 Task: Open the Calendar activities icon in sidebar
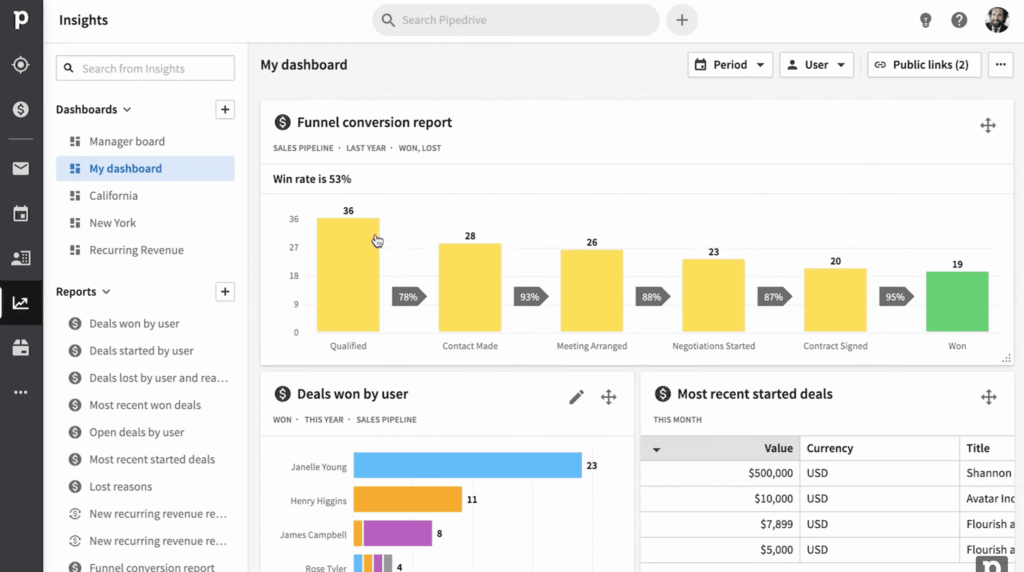(x=21, y=213)
